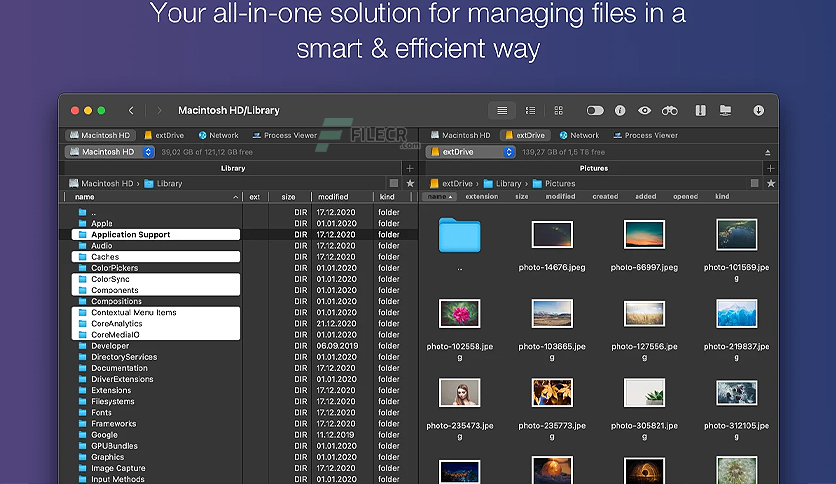Screen dimensions: 836x484
Task: Click the Quick Look eye icon
Action: click(x=645, y=110)
